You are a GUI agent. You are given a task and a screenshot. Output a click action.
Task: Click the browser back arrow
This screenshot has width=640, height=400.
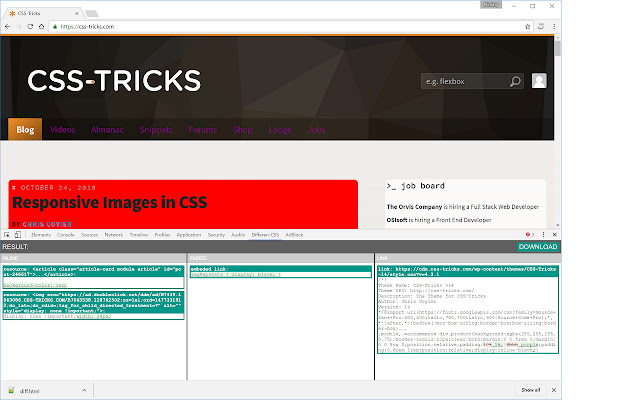7,27
